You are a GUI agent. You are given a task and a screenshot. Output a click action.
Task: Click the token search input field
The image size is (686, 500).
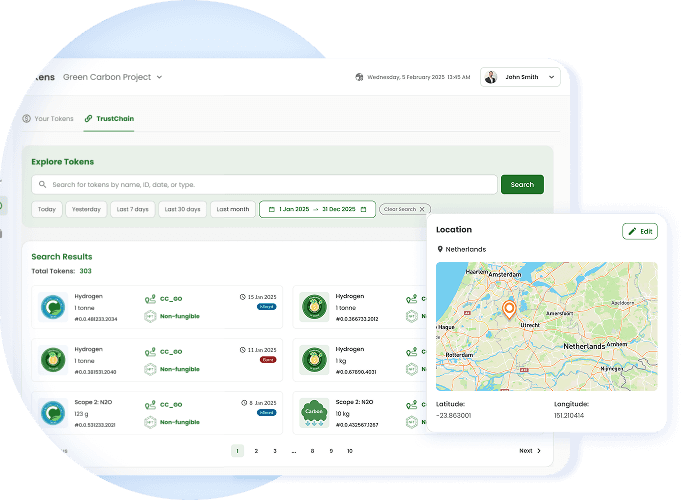[x=264, y=185]
